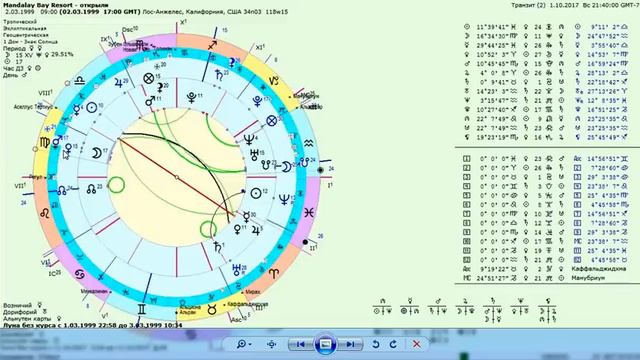
Task: Open the zoom magnifier dropdown in viewer toolbar
Action: 244,344
